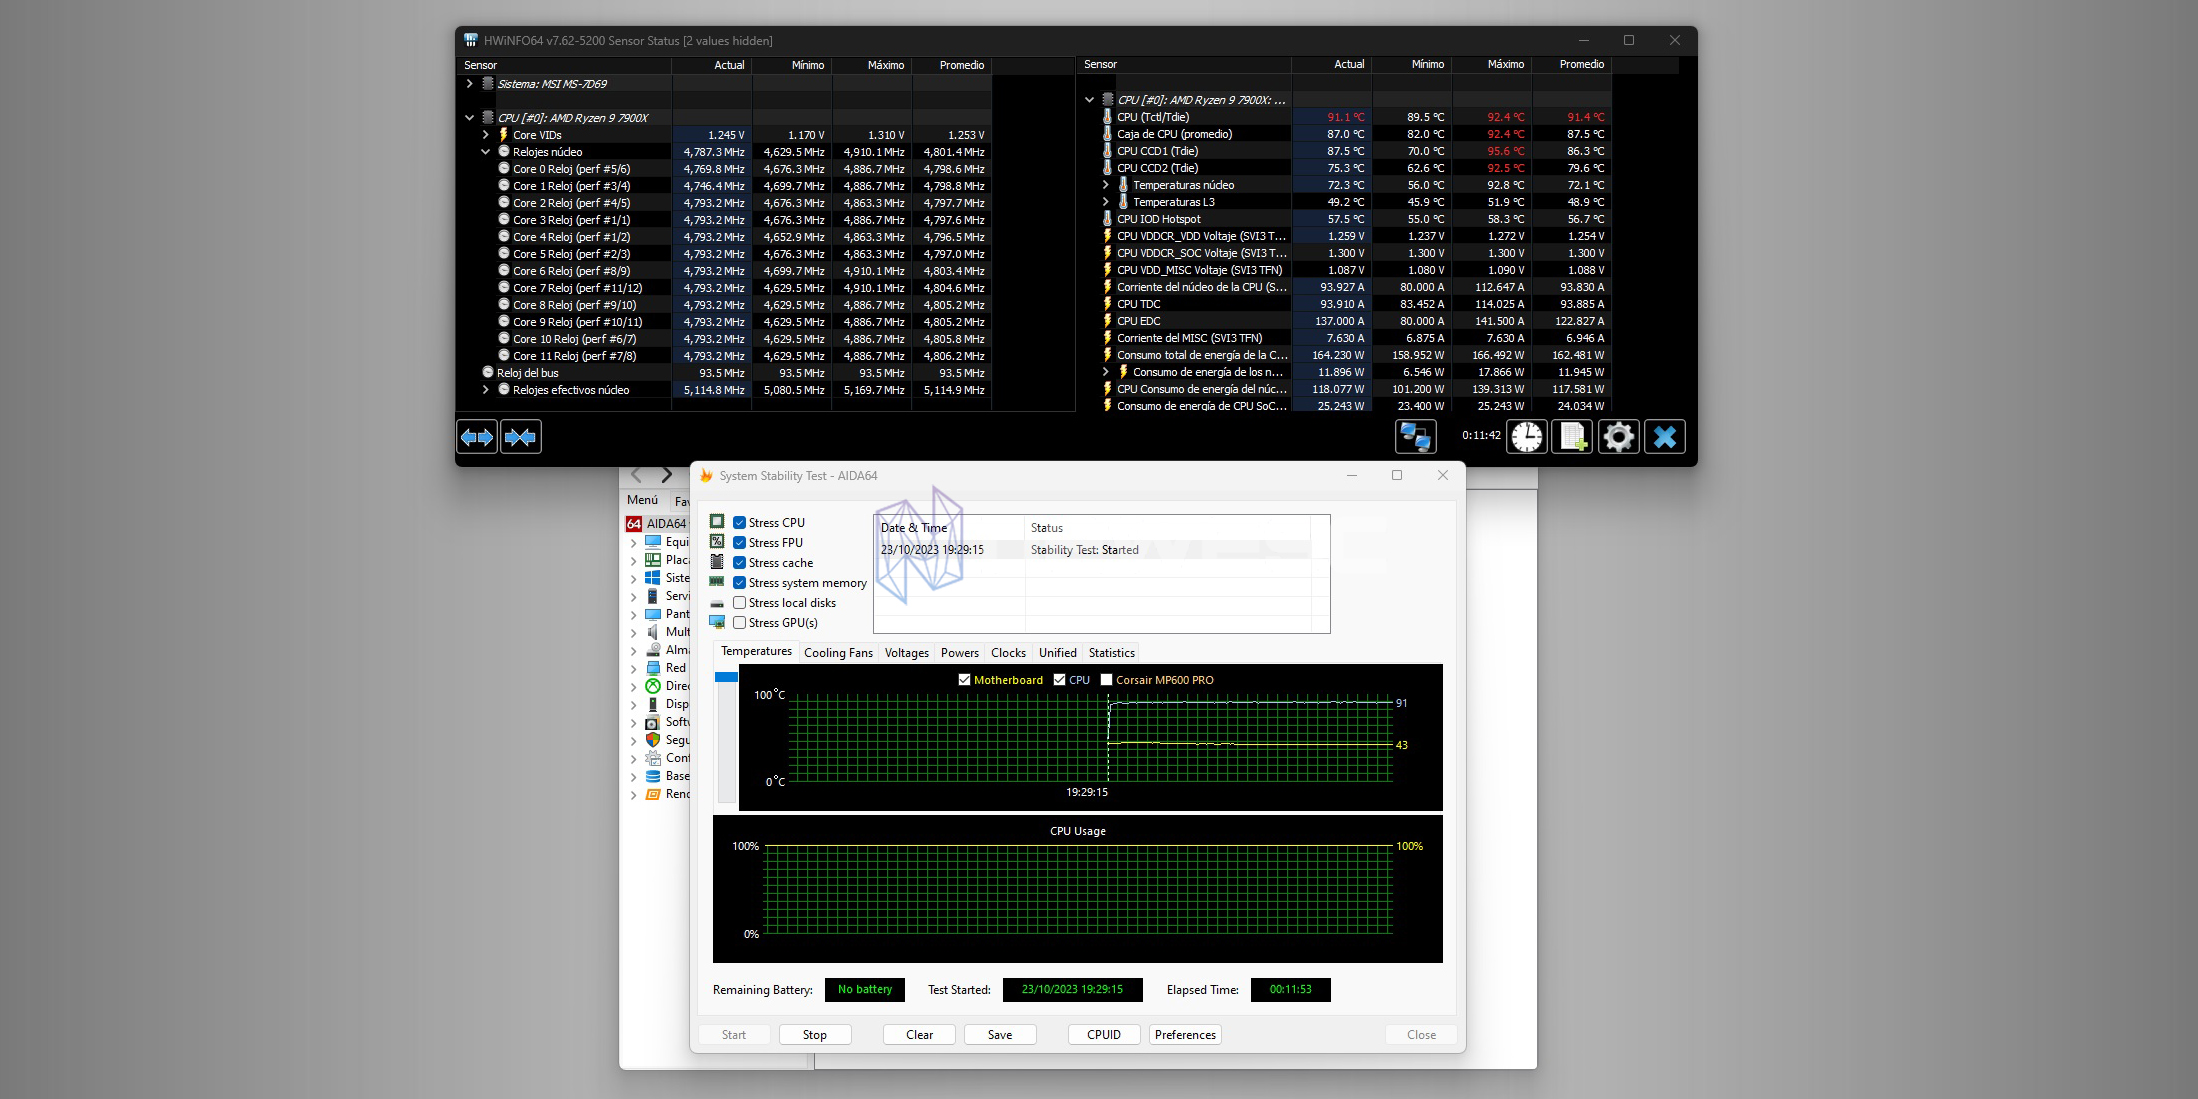Enable Stress GPU(s) checkbox
Image resolution: width=2198 pixels, height=1099 pixels.
tap(739, 622)
